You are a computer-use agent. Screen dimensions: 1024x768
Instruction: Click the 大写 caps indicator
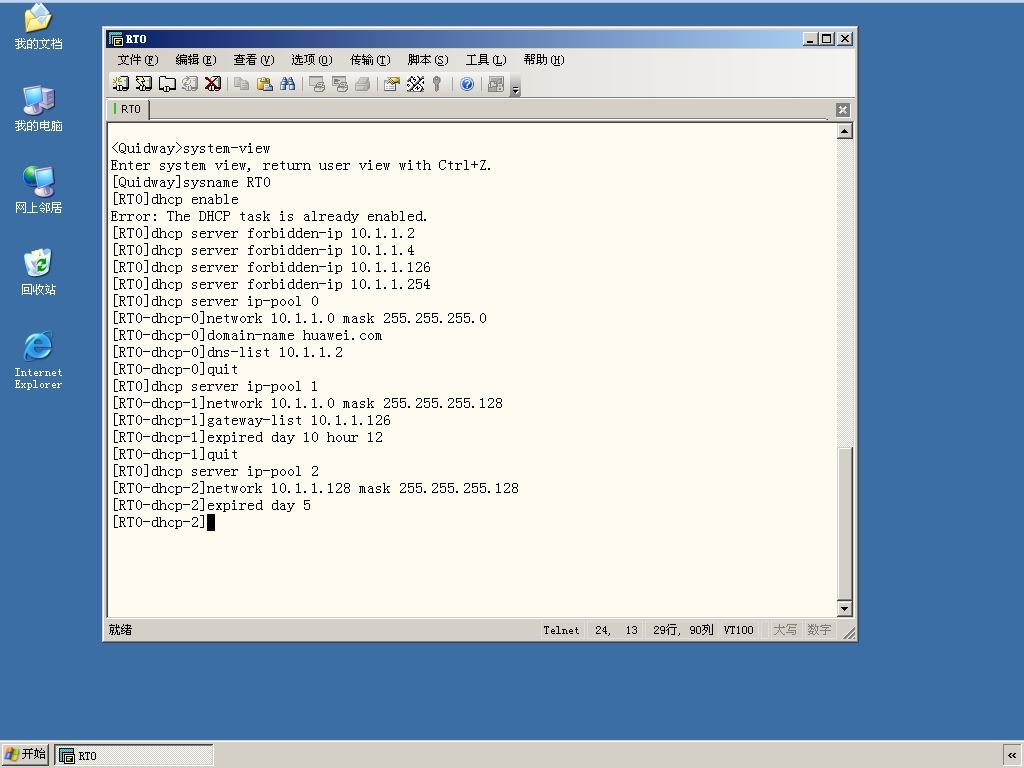pyautogui.click(x=785, y=630)
